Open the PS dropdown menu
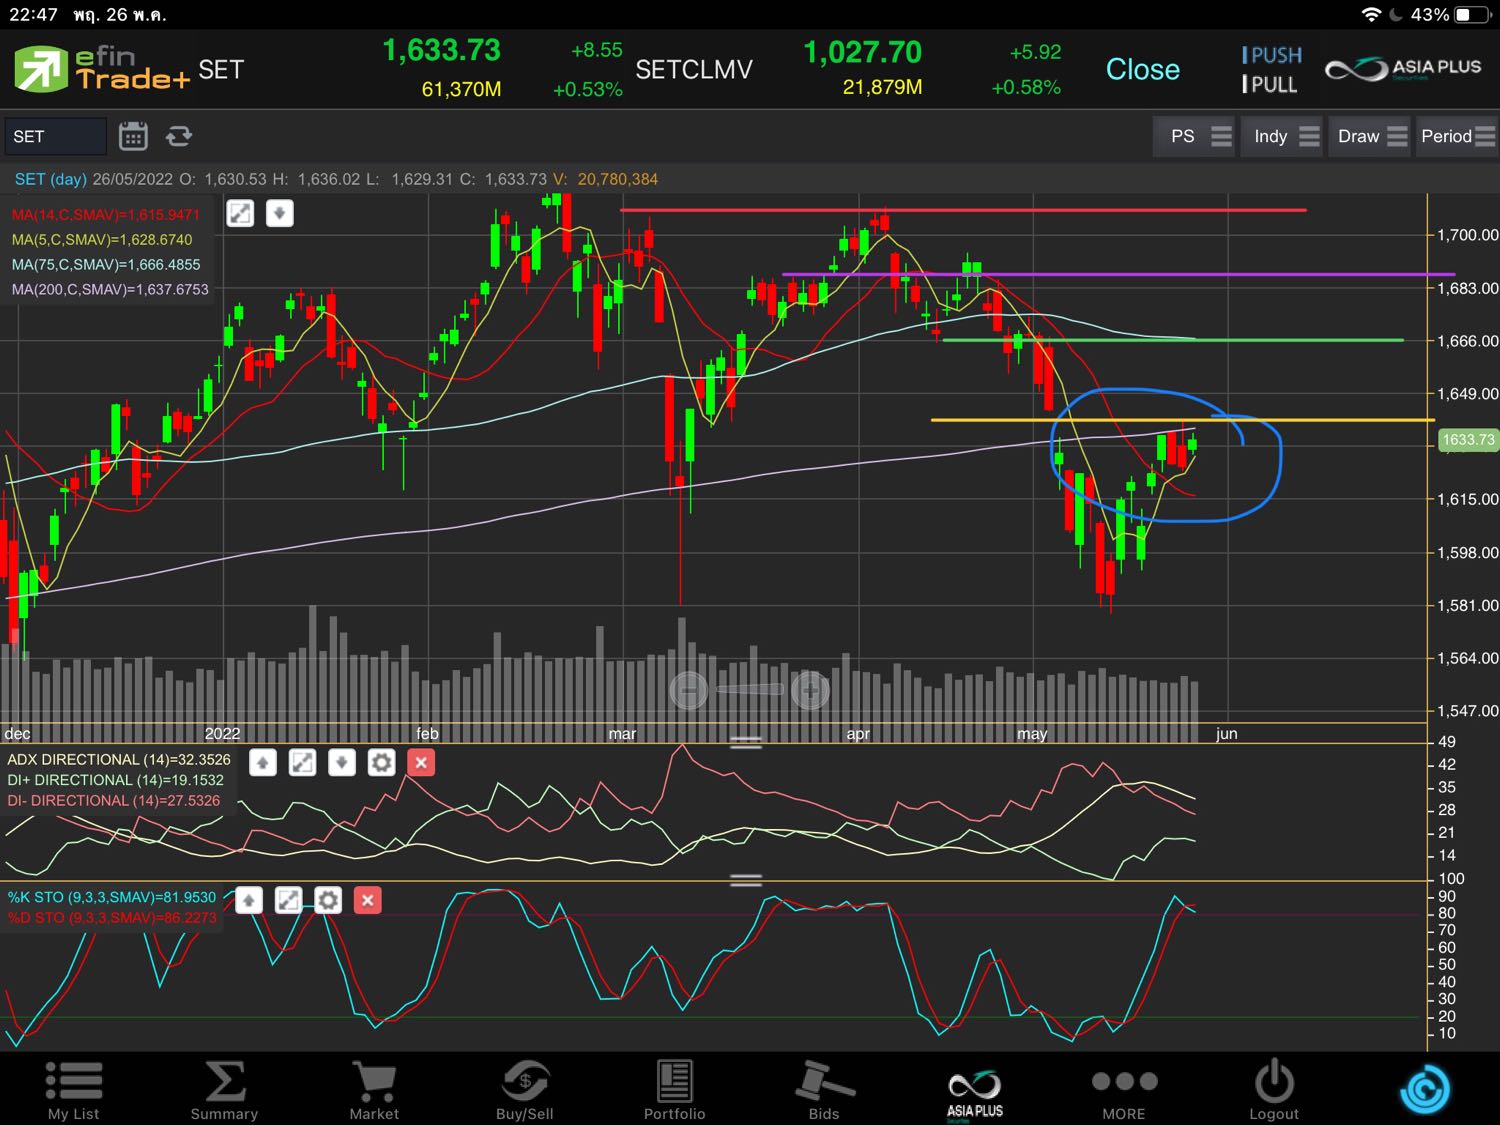This screenshot has height=1125, width=1500. [1194, 136]
